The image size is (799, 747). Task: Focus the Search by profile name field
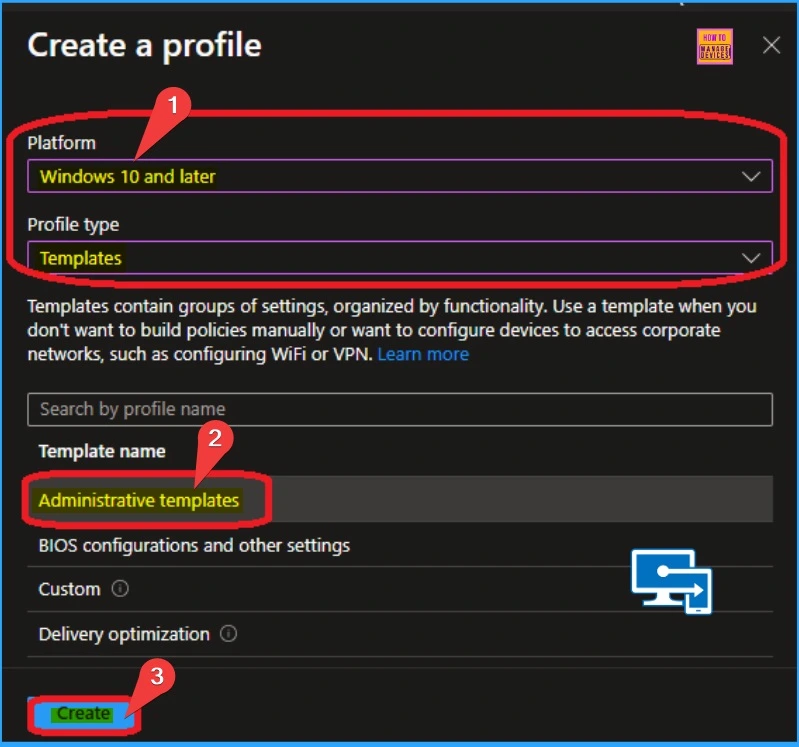(400, 409)
